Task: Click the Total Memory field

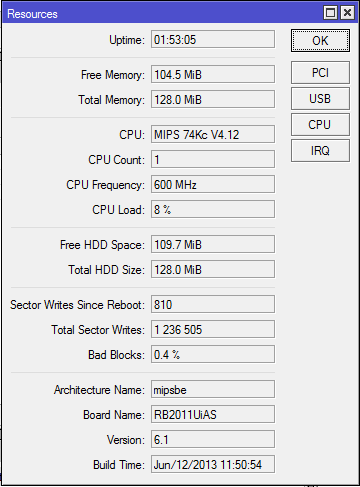Action: pyautogui.click(x=213, y=99)
